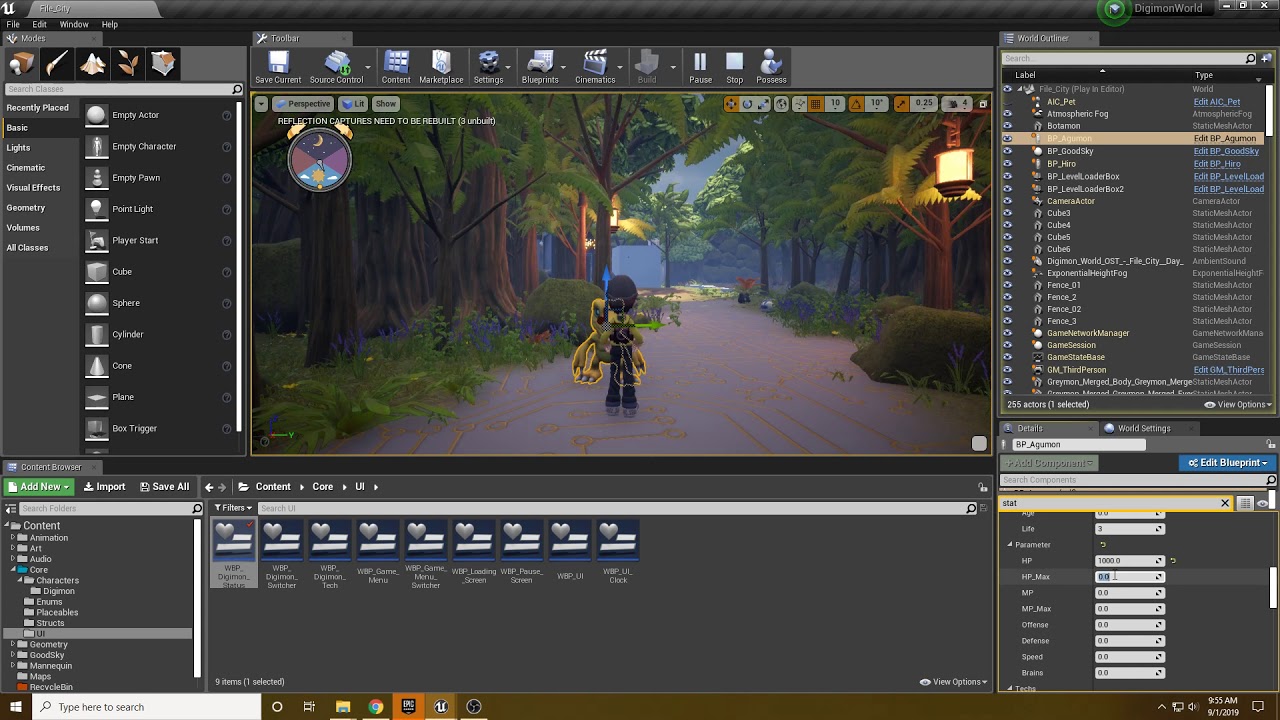The height and width of the screenshot is (720, 1280).
Task: Maximize the viewport with corner icon
Action: (982, 104)
